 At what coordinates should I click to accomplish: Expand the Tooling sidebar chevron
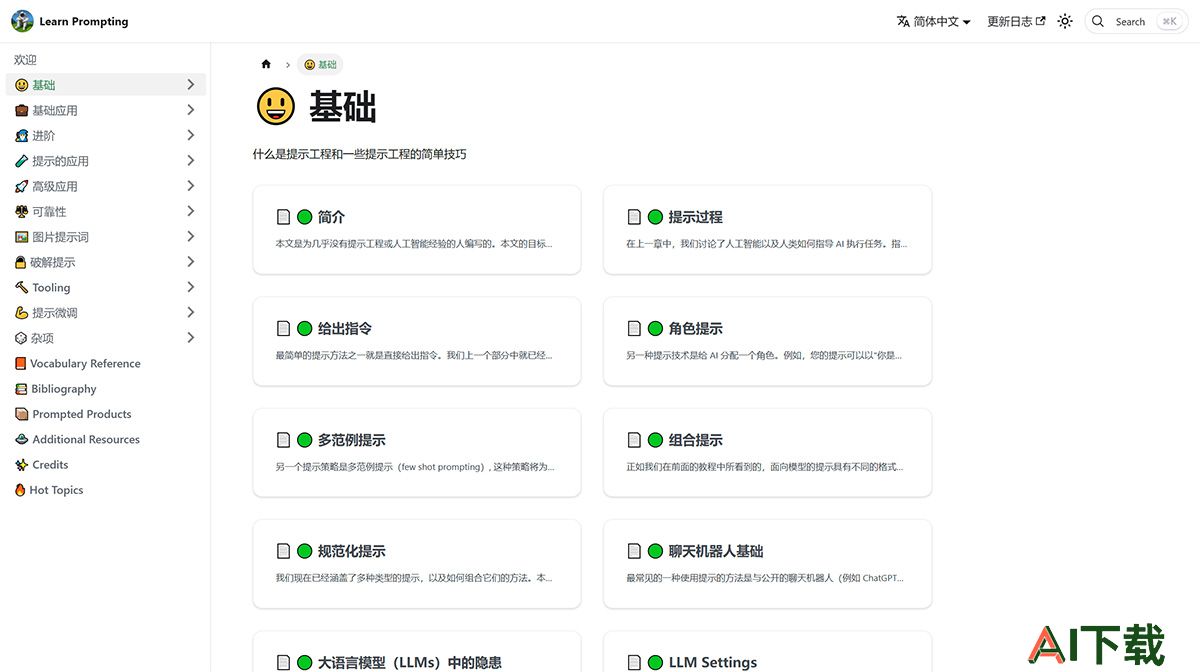(x=190, y=287)
